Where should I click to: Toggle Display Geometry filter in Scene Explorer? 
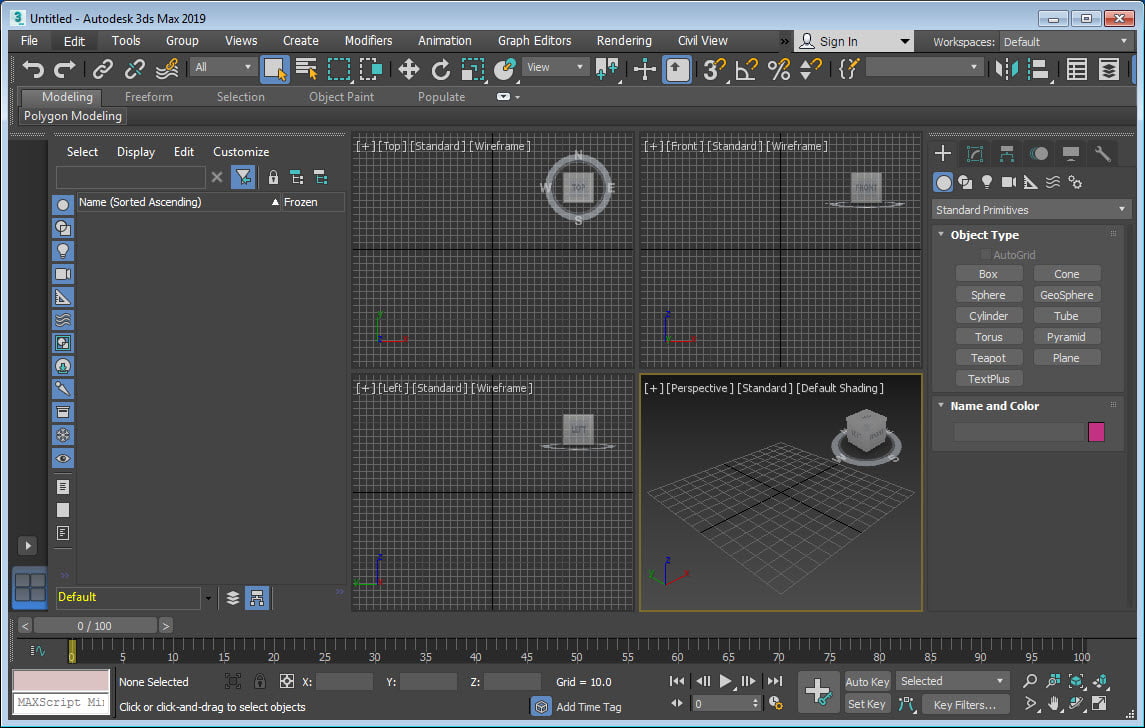pyautogui.click(x=63, y=205)
